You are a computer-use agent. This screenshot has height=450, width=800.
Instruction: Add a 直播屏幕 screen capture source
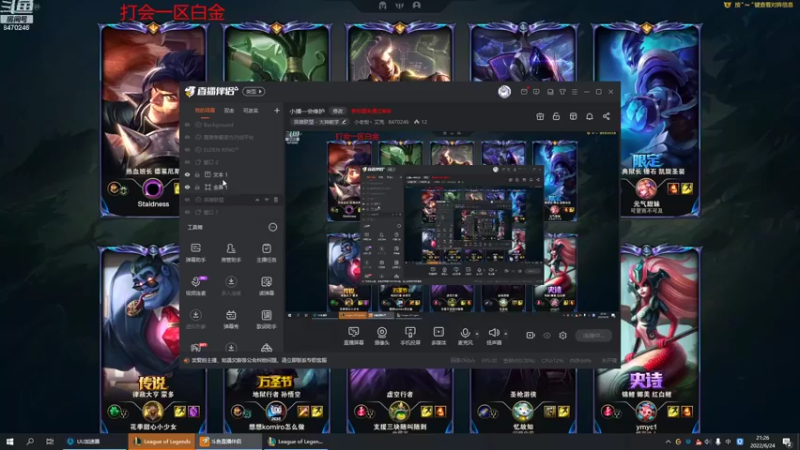354,336
